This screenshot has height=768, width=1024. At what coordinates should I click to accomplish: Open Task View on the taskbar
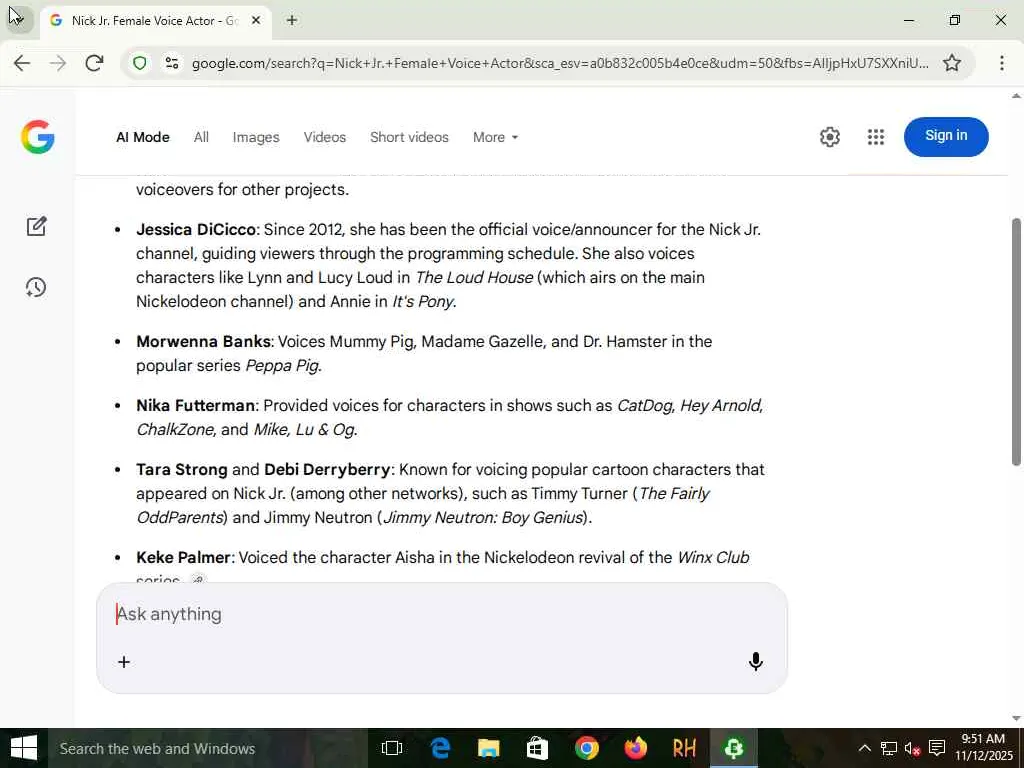[x=392, y=748]
